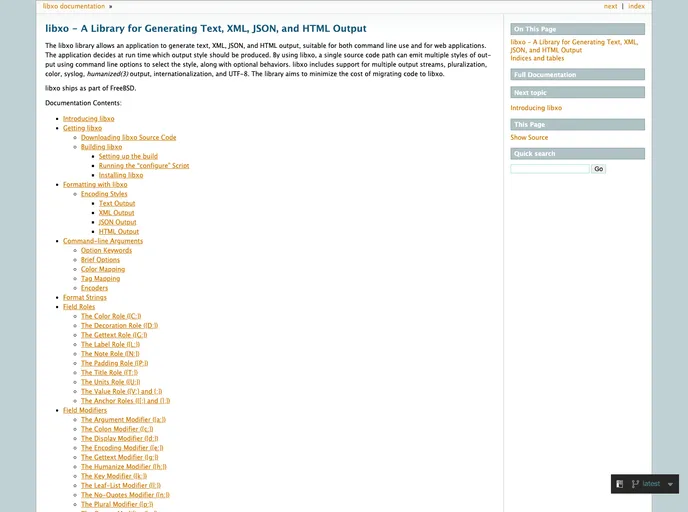This screenshot has height=512, width=688.
Task: Open Brief Options link
Action: 100,260
